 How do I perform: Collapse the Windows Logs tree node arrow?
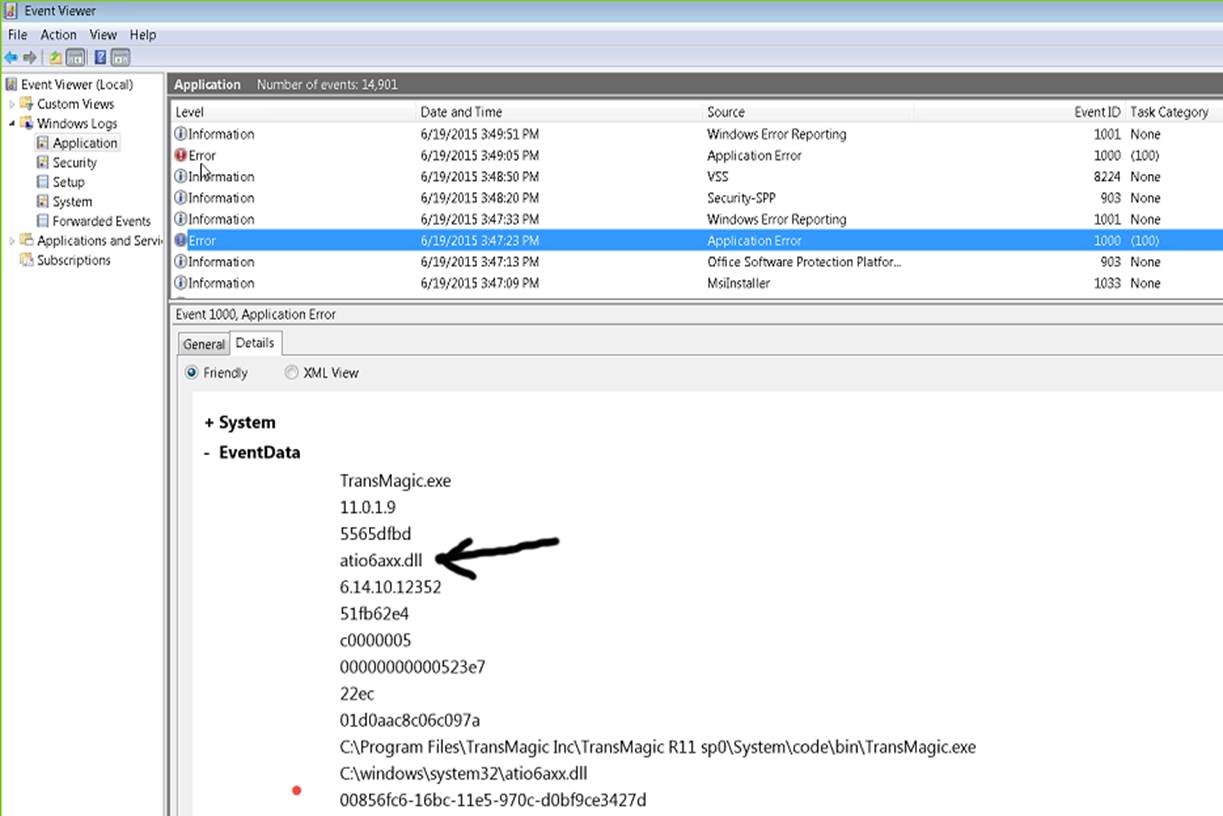[12, 124]
